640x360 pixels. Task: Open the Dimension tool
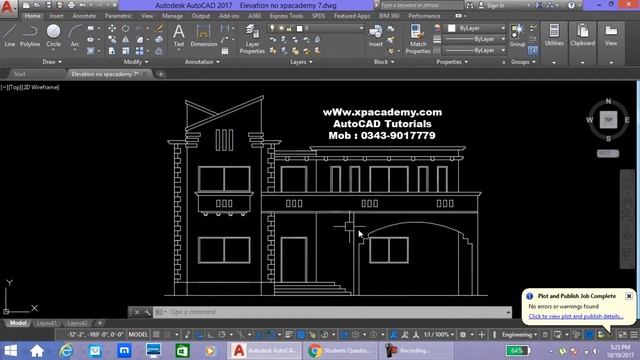pyautogui.click(x=203, y=36)
